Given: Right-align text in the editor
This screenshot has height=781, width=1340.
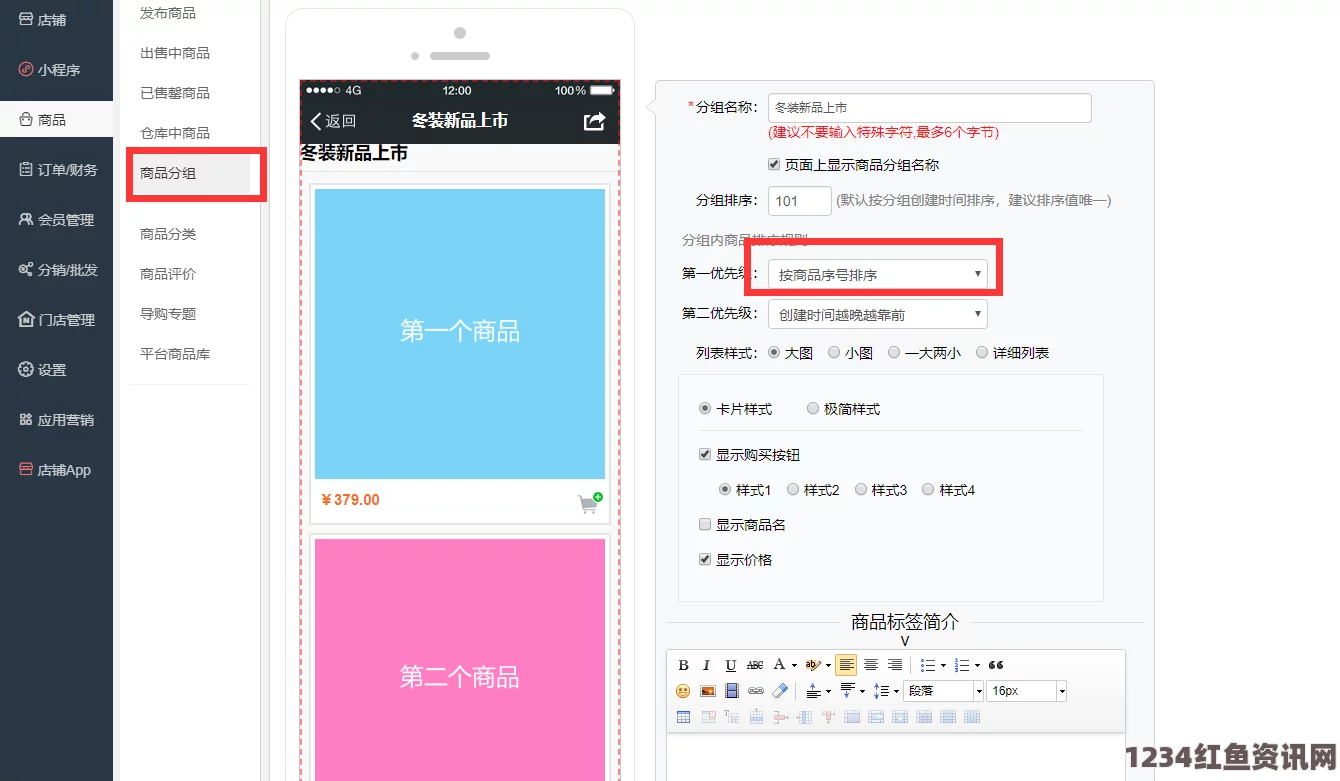Looking at the screenshot, I should (x=895, y=665).
